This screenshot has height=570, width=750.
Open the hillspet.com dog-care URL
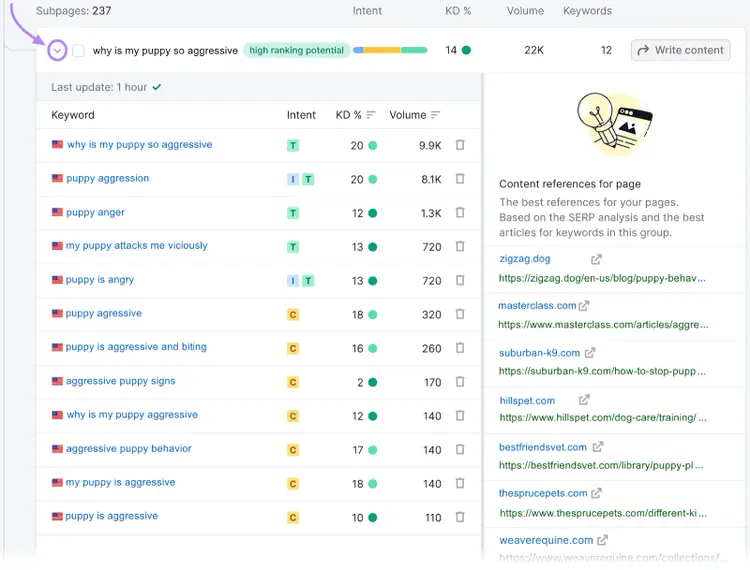pyautogui.click(x=603, y=417)
